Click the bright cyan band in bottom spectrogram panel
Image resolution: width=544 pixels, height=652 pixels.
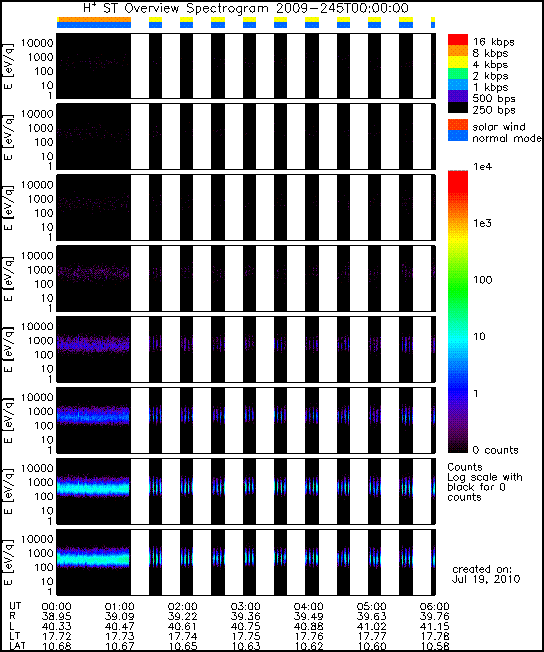pyautogui.click(x=94, y=559)
